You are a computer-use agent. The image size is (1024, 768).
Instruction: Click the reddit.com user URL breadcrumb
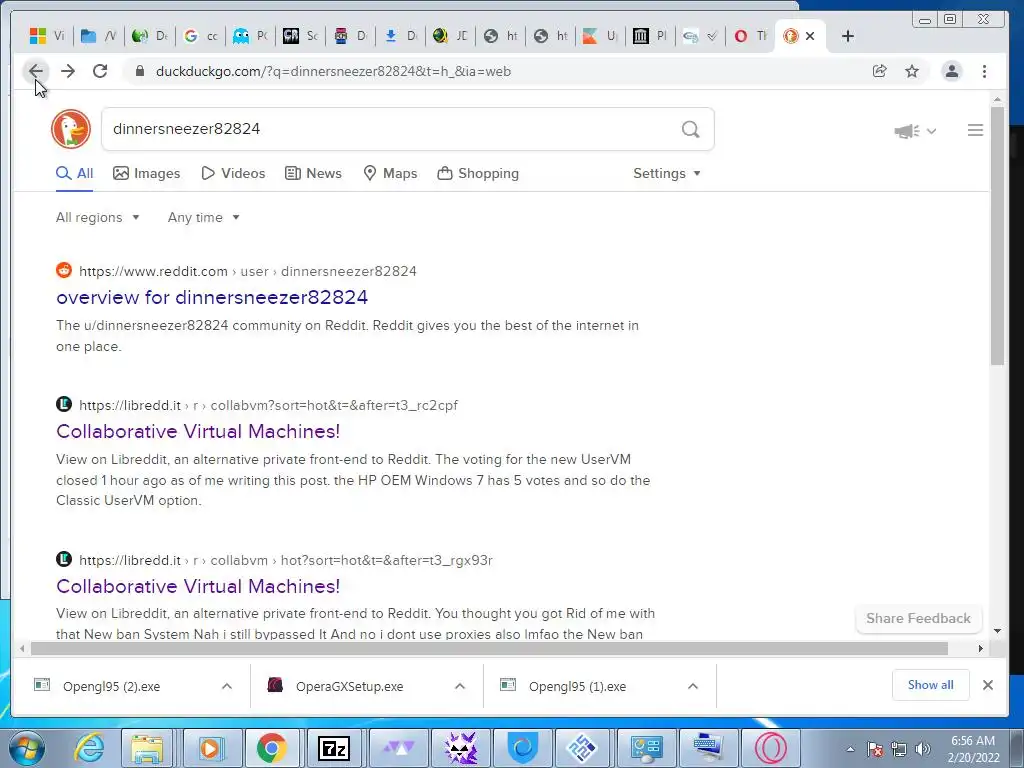point(248,271)
